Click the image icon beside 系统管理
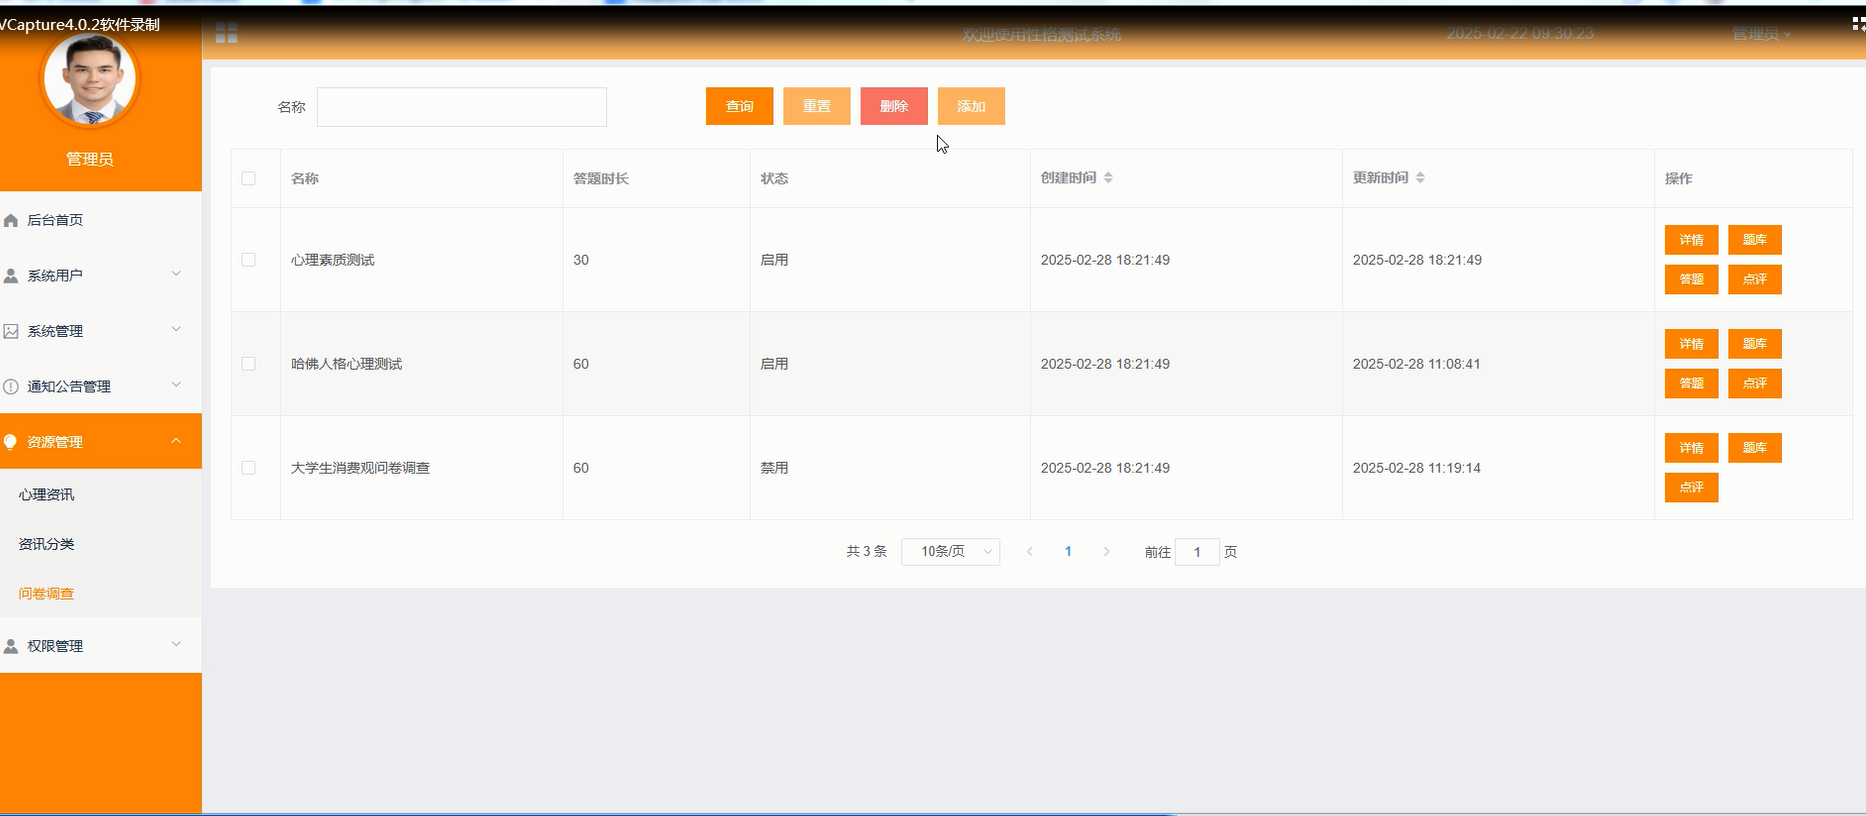This screenshot has width=1866, height=816. click(x=11, y=331)
